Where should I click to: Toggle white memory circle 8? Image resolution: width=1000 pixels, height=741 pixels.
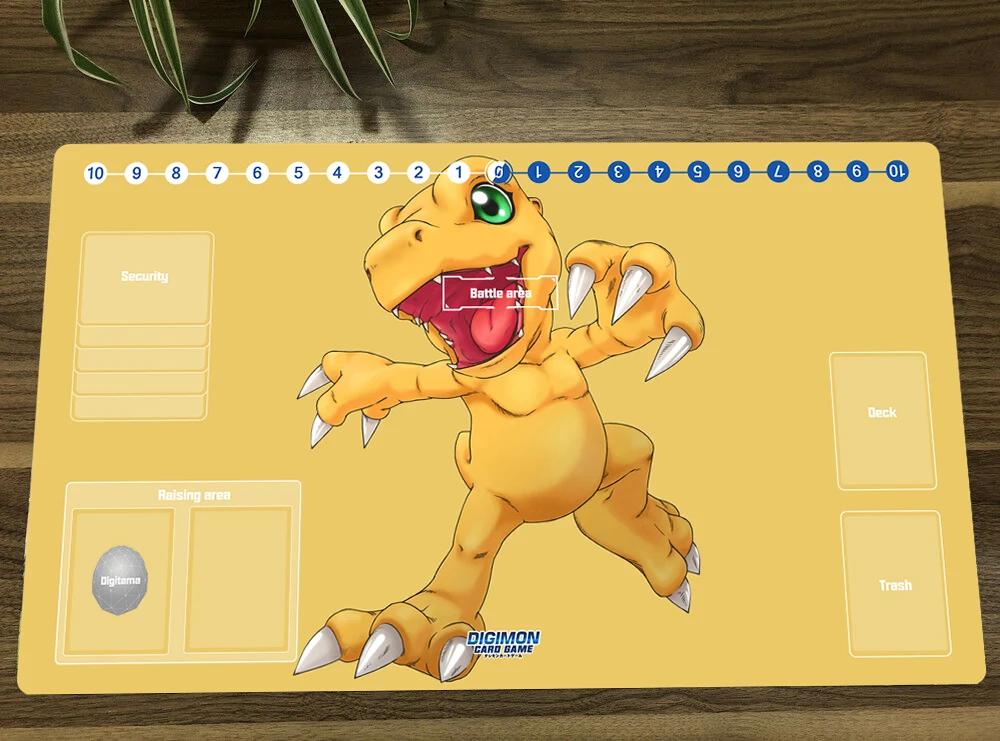click(177, 172)
